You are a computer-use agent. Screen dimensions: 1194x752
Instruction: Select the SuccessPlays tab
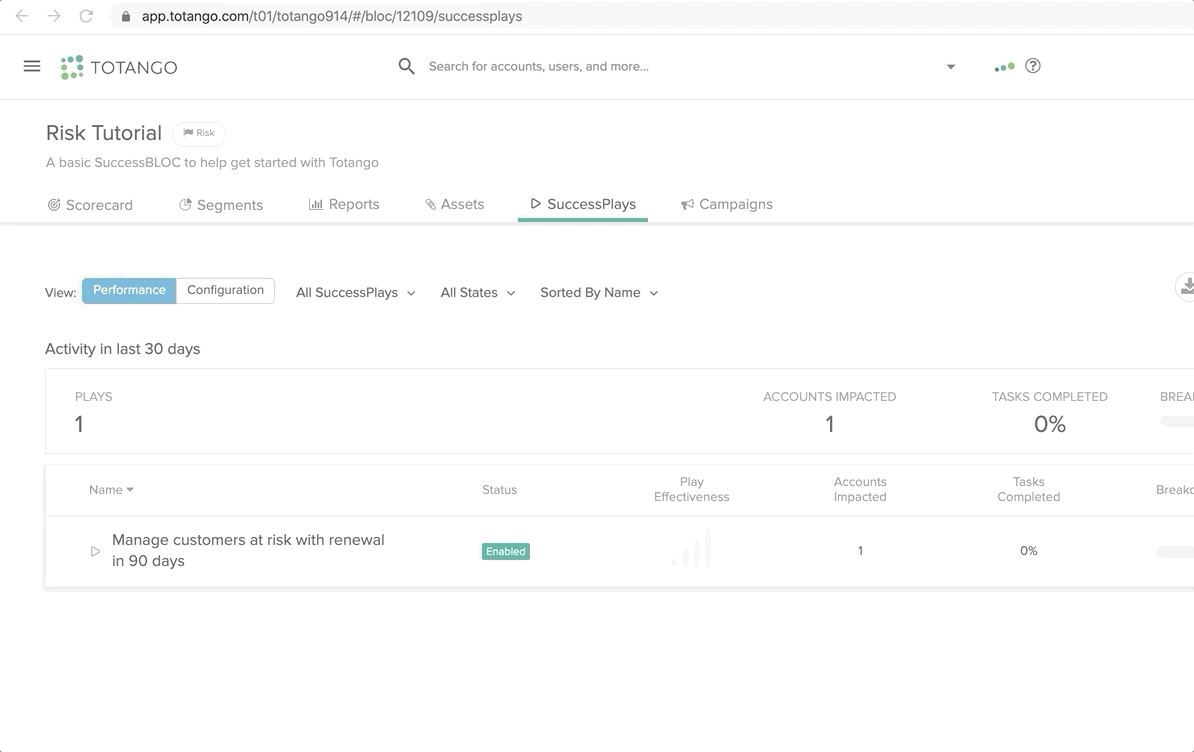pos(583,204)
